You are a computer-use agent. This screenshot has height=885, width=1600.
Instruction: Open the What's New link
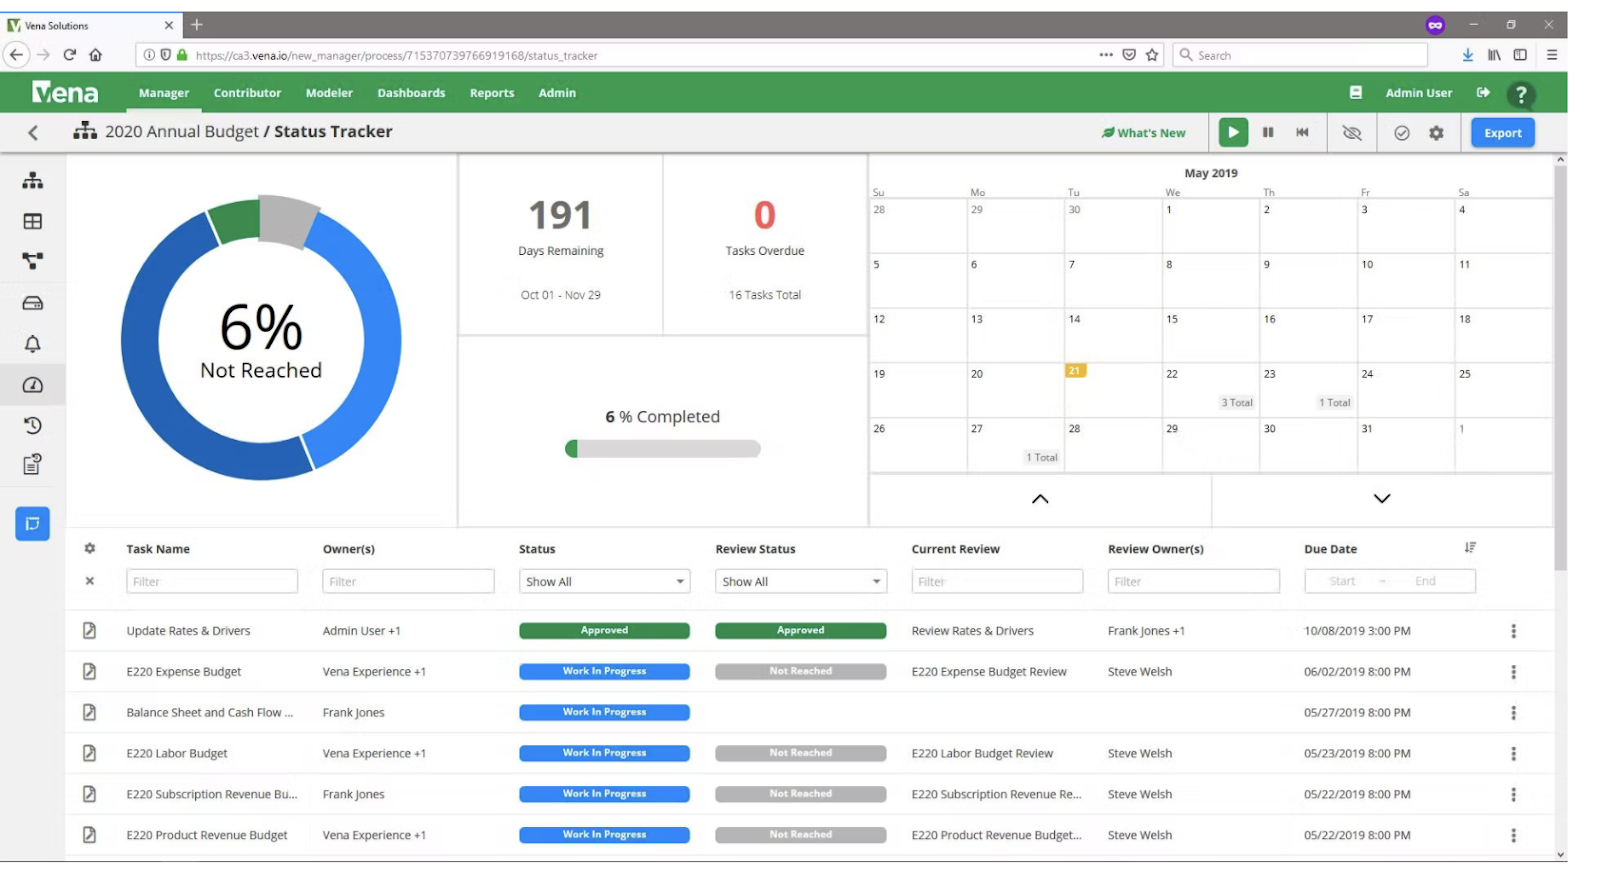tap(1143, 132)
